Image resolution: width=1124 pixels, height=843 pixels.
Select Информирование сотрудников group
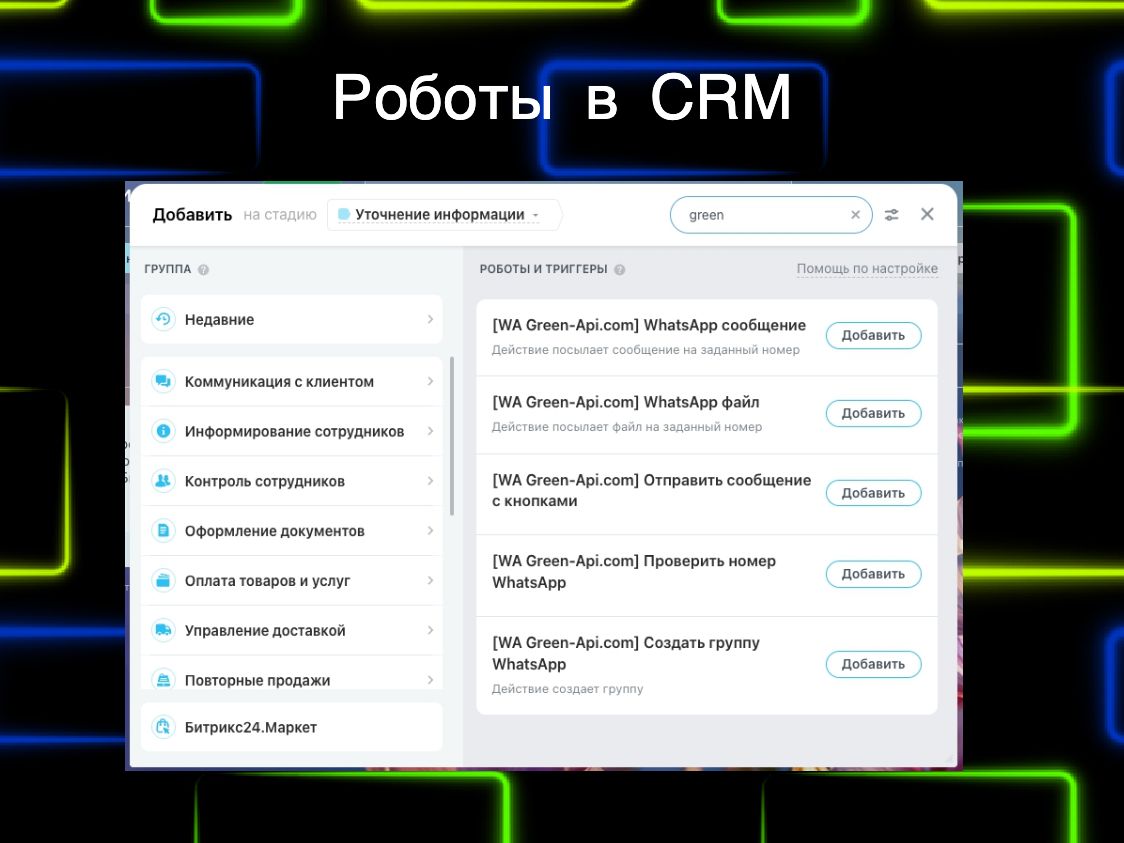pyautogui.click(x=292, y=431)
